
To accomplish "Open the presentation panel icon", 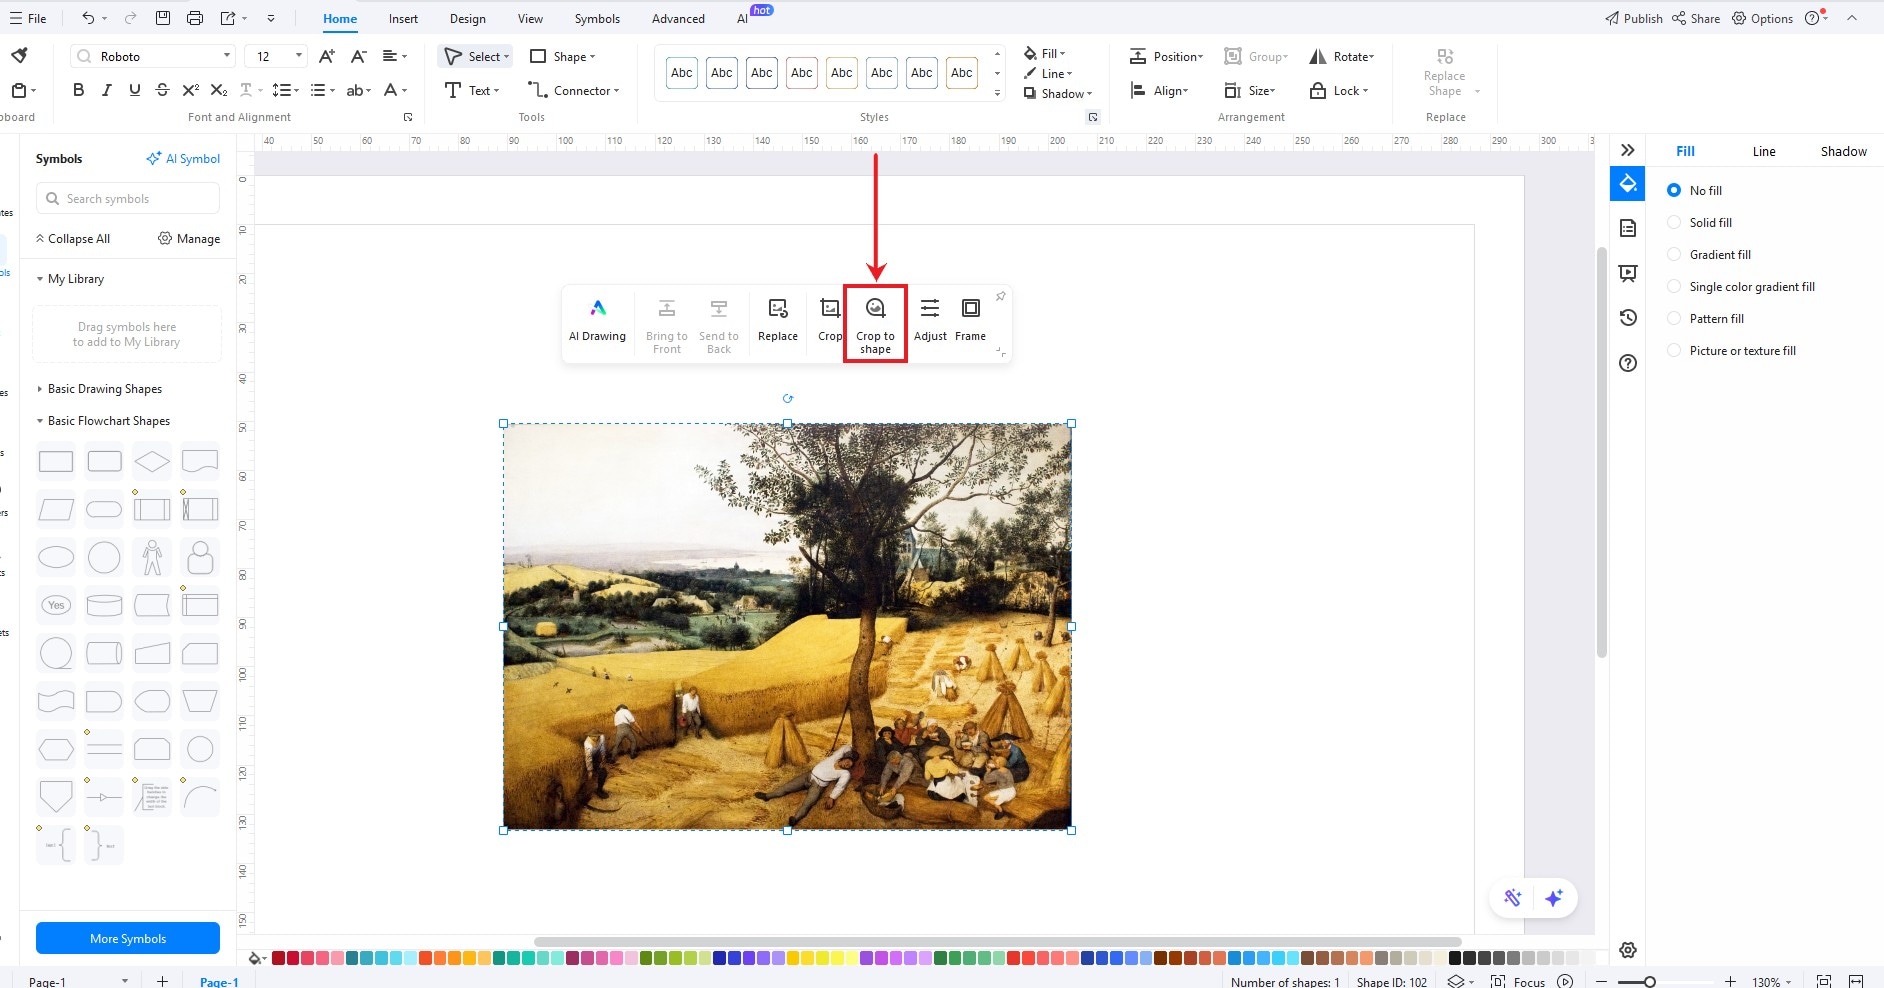I will pos(1628,273).
